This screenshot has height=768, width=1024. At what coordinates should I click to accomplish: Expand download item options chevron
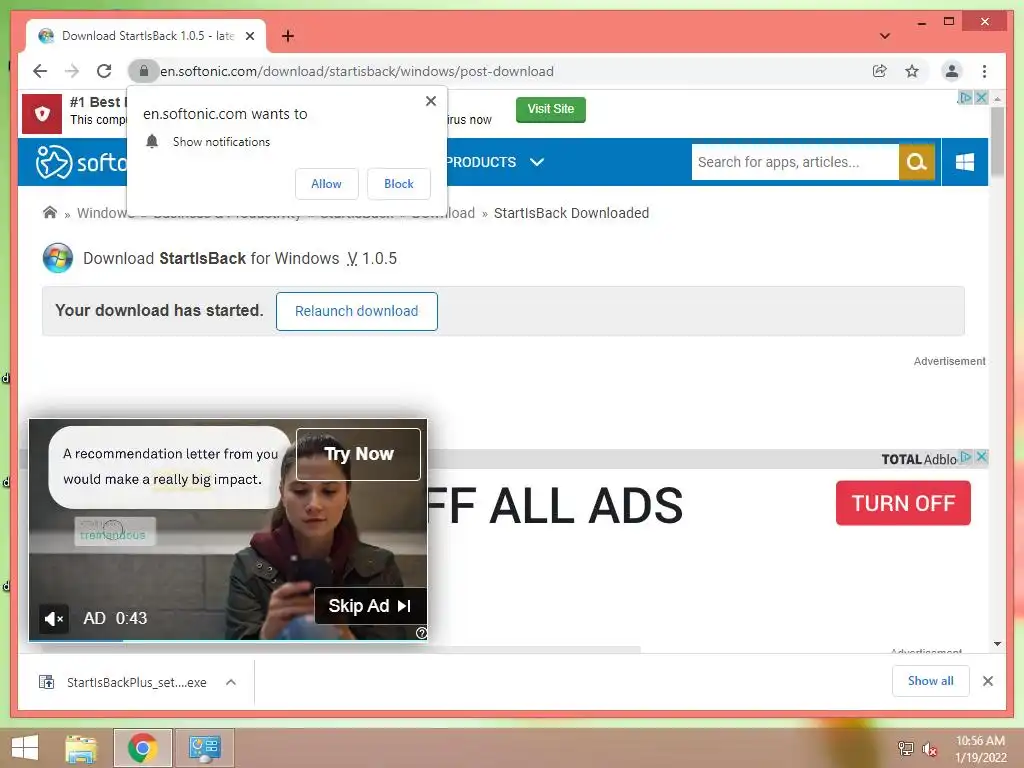[x=231, y=682]
